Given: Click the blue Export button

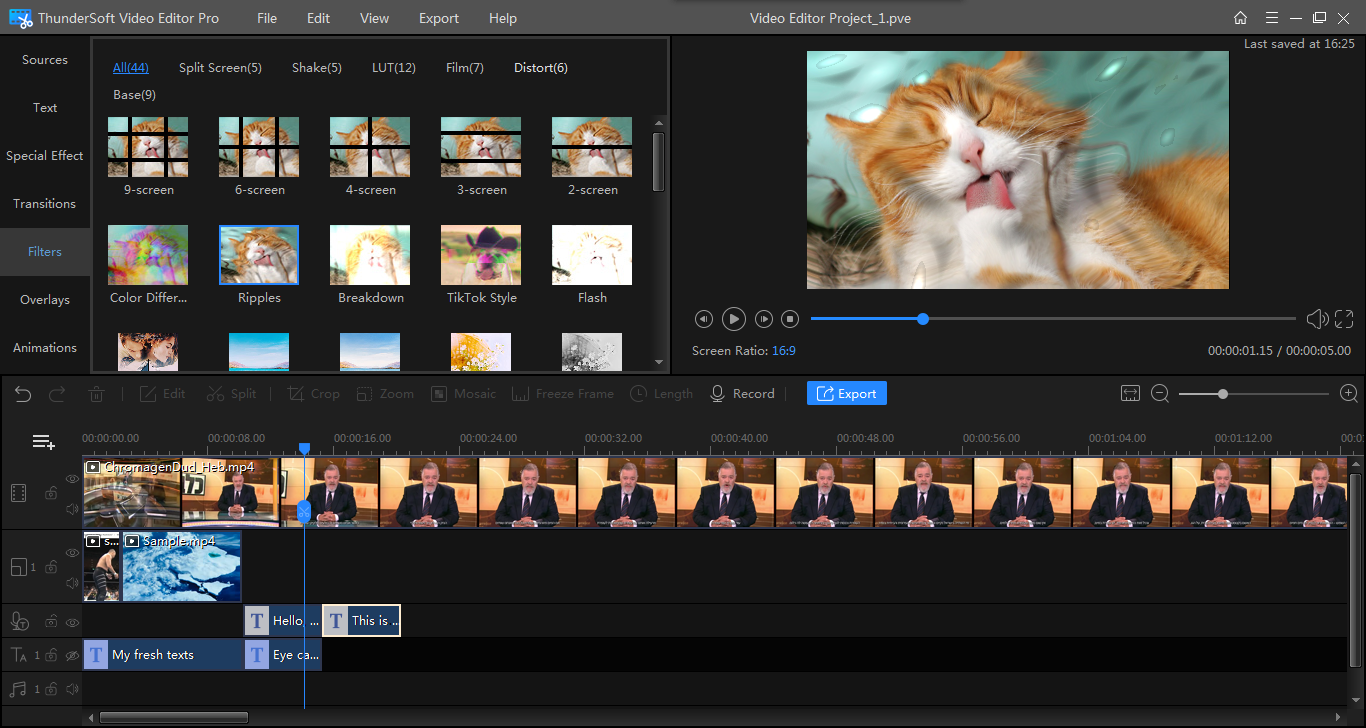Looking at the screenshot, I should pos(846,394).
